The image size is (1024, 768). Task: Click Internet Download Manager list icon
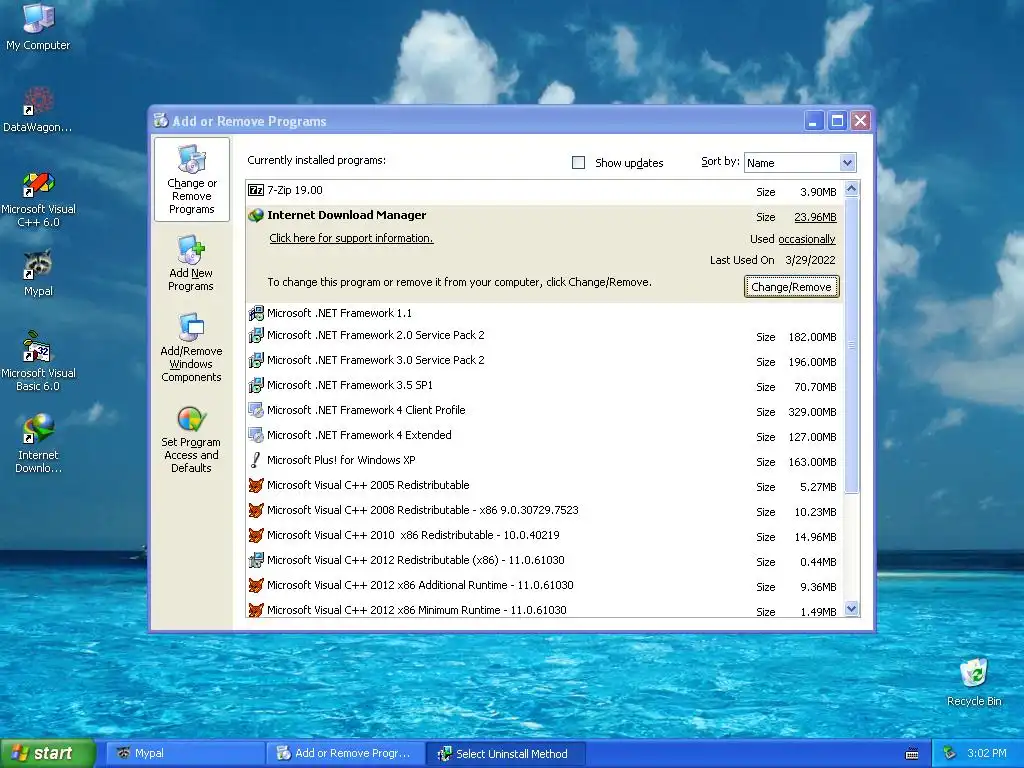click(256, 215)
